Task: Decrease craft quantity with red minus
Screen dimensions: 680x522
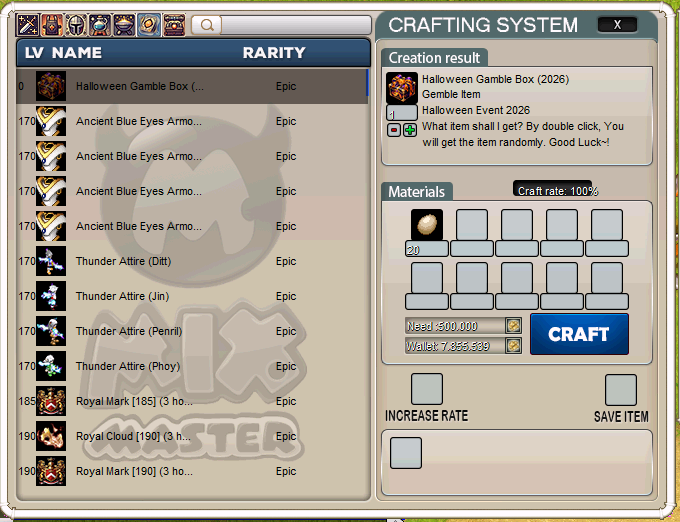Action: (x=394, y=130)
